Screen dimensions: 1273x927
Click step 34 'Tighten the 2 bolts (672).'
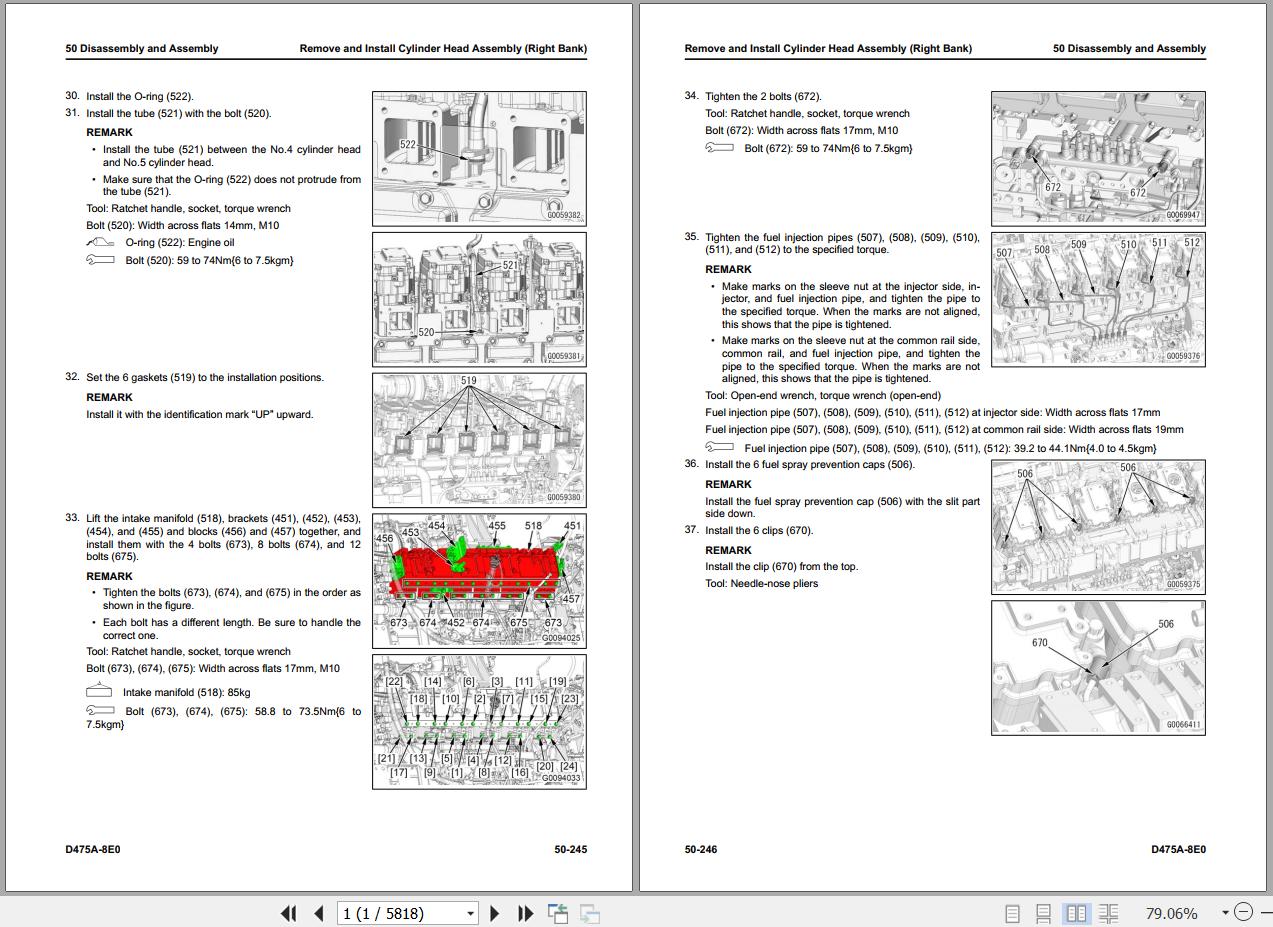click(753, 96)
